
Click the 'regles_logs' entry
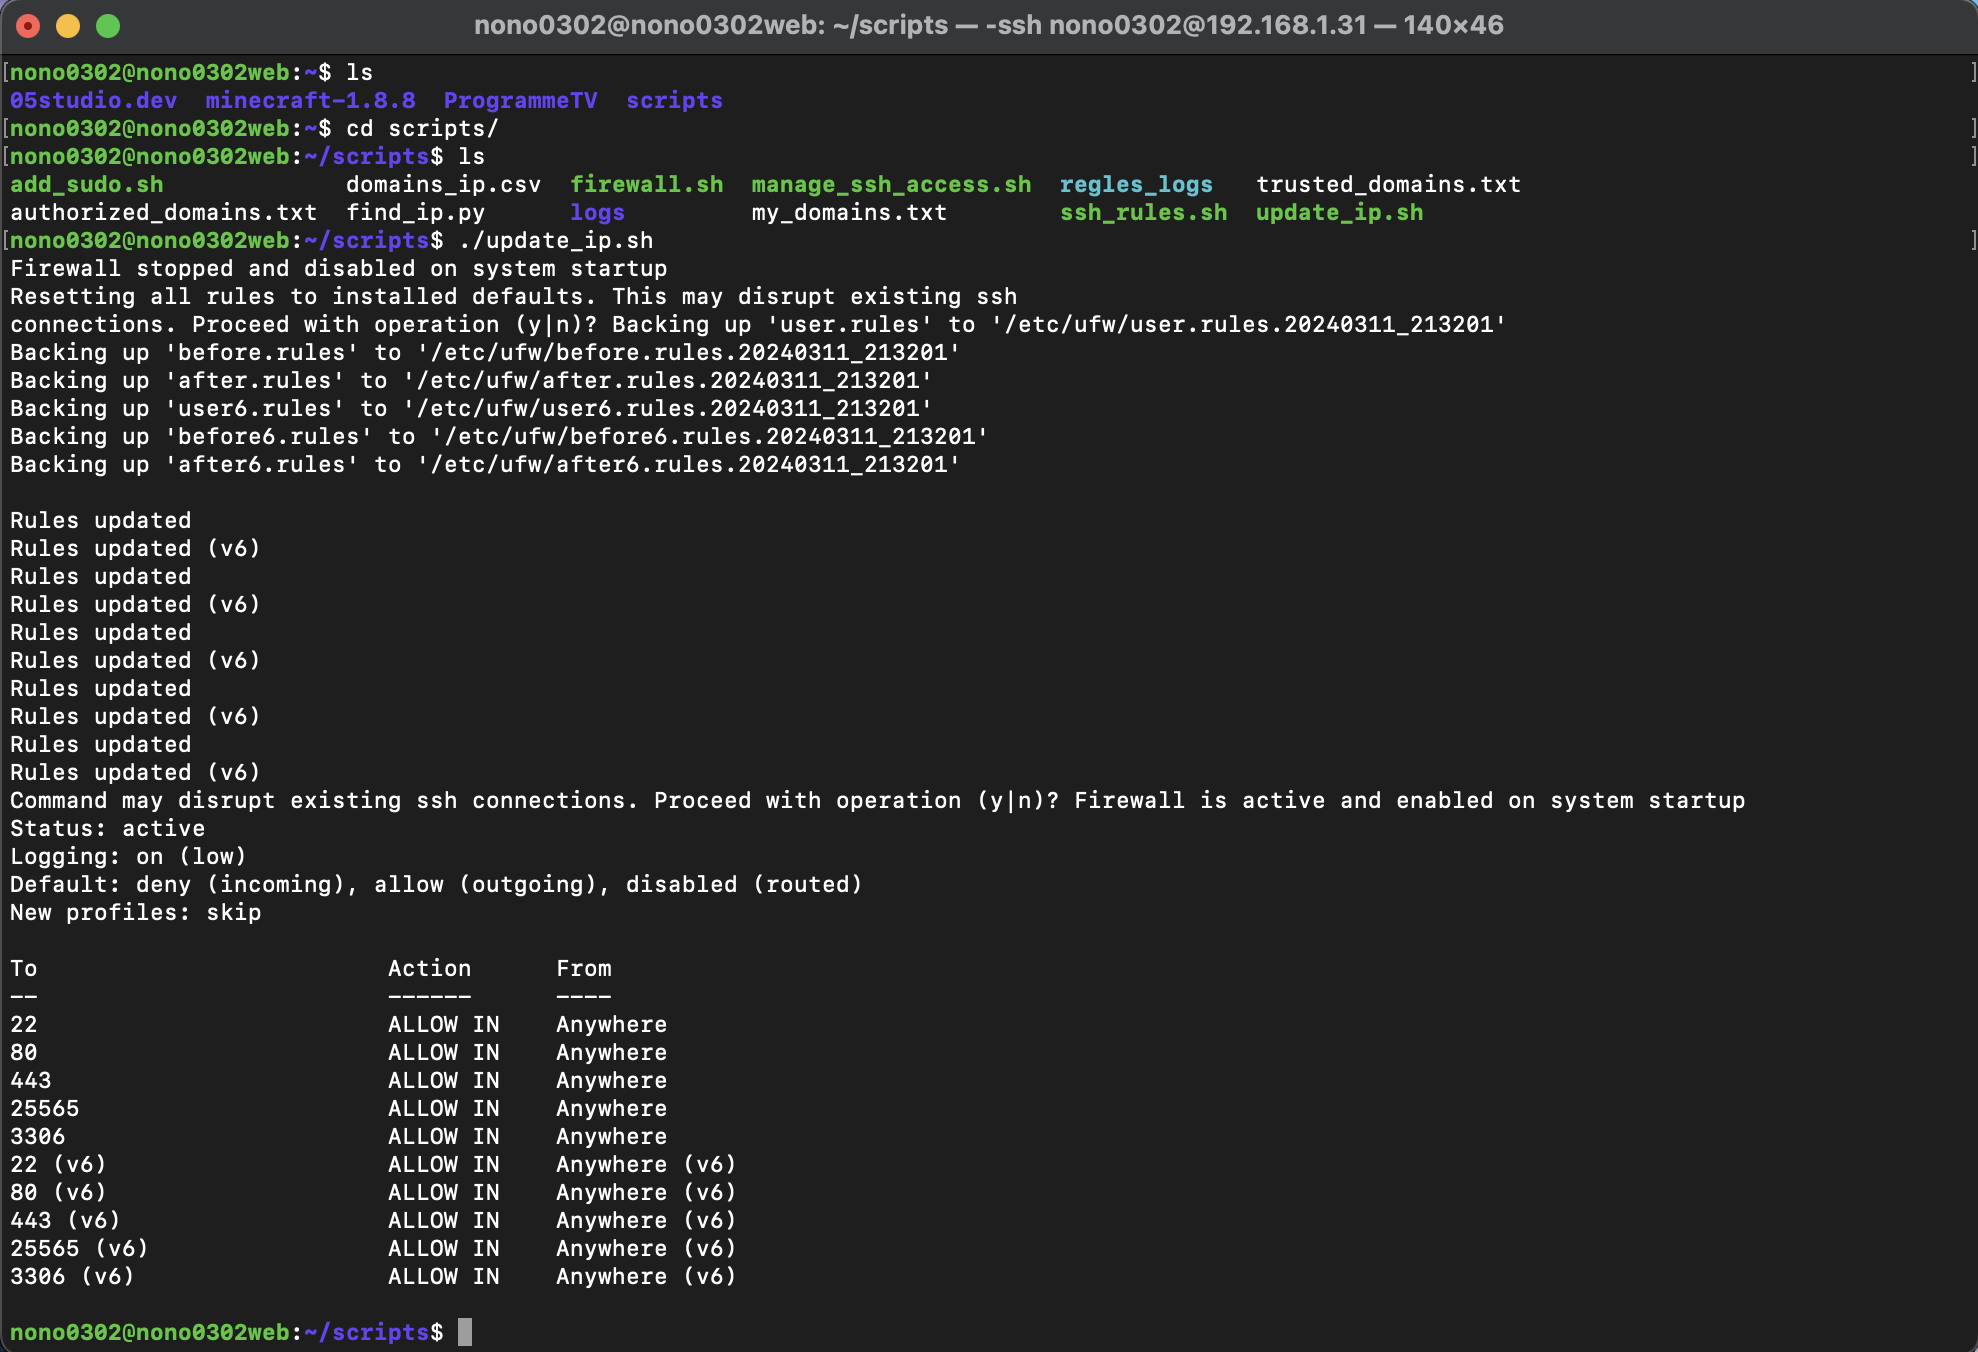pyautogui.click(x=1137, y=184)
